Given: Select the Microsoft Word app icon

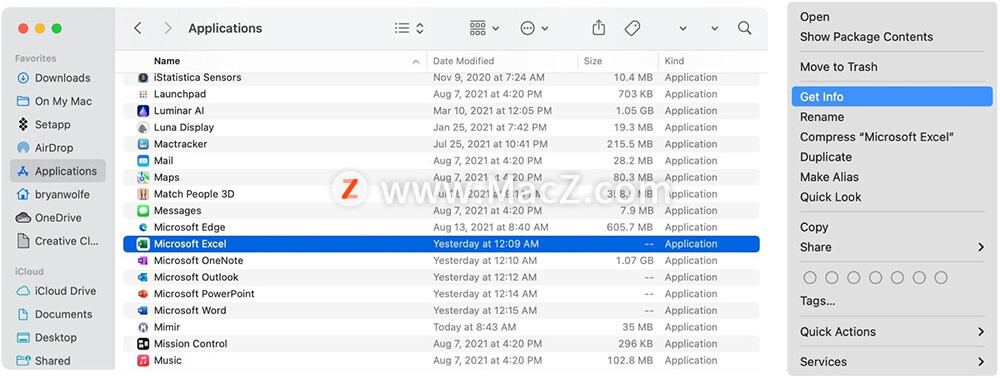Looking at the screenshot, I should 143,310.
